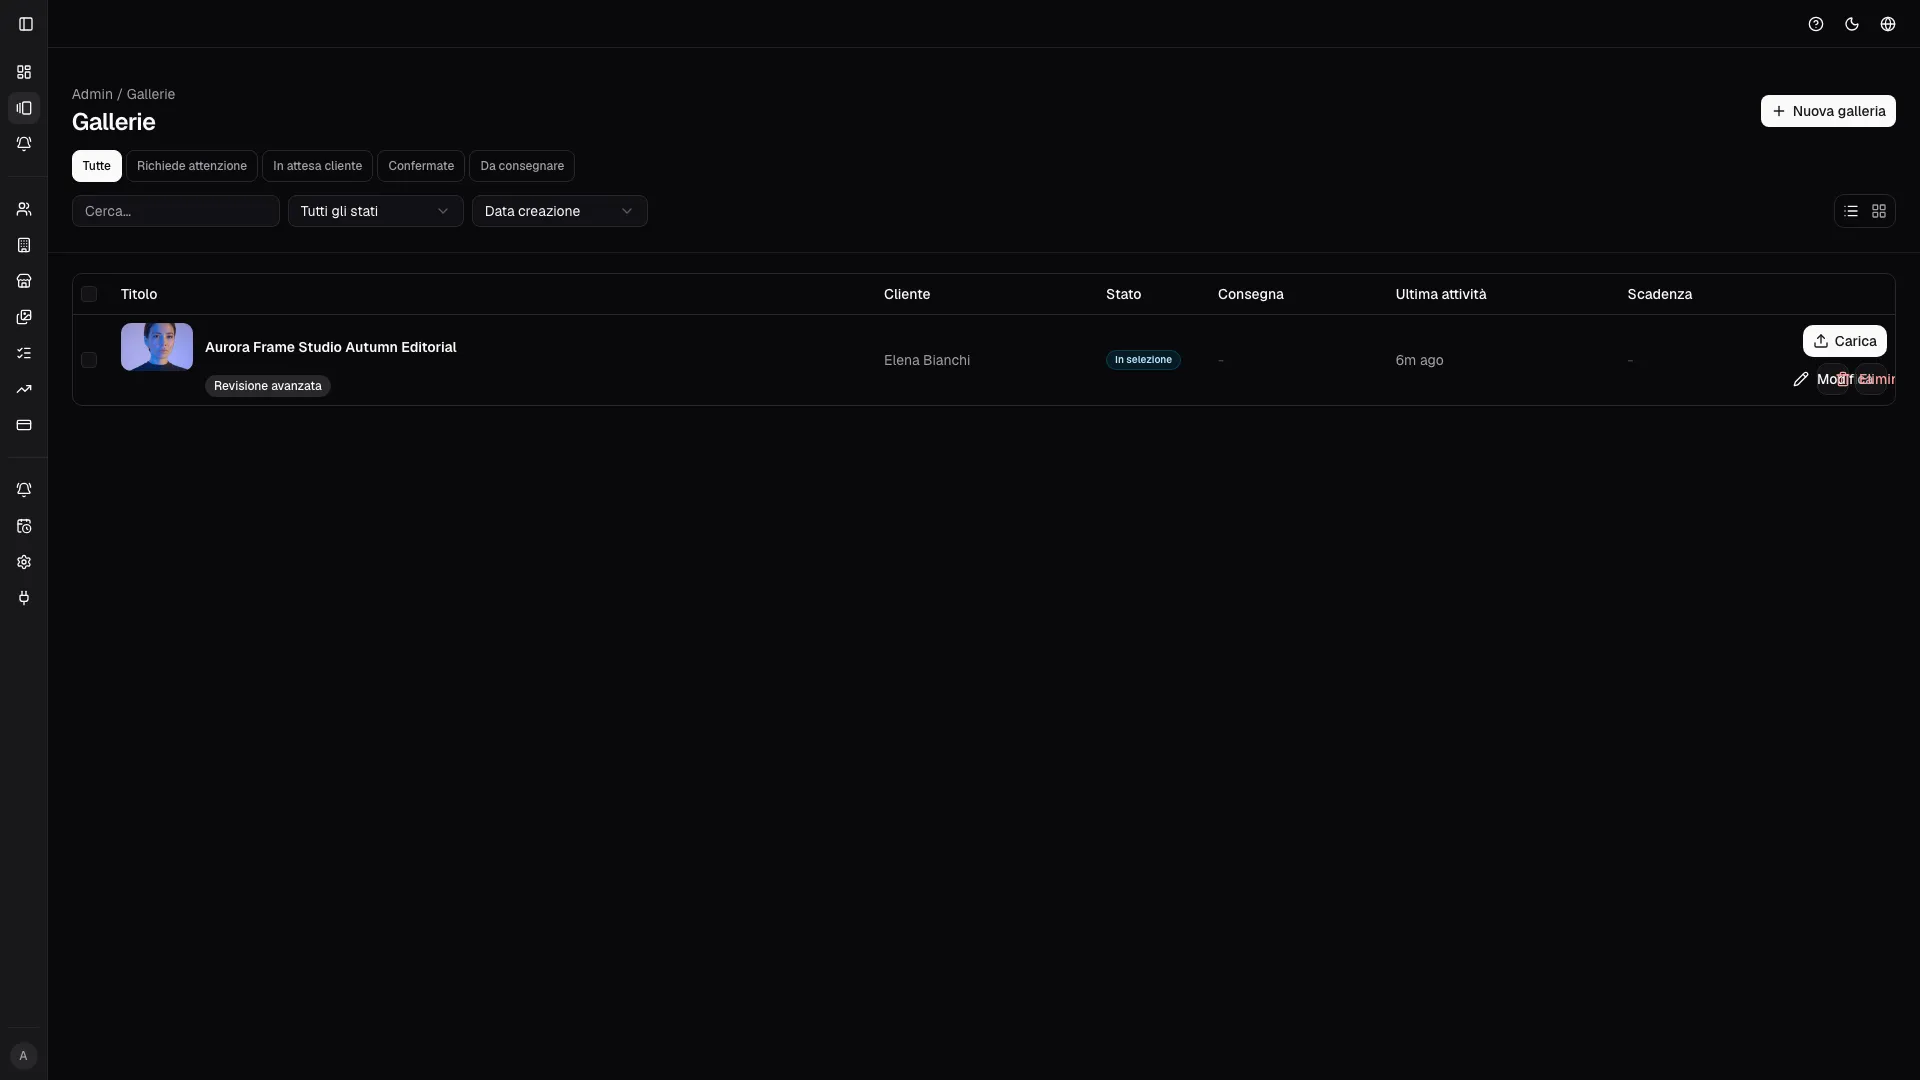The width and height of the screenshot is (1920, 1080).
Task: Switch theme with the moon icon
Action: 1852,24
